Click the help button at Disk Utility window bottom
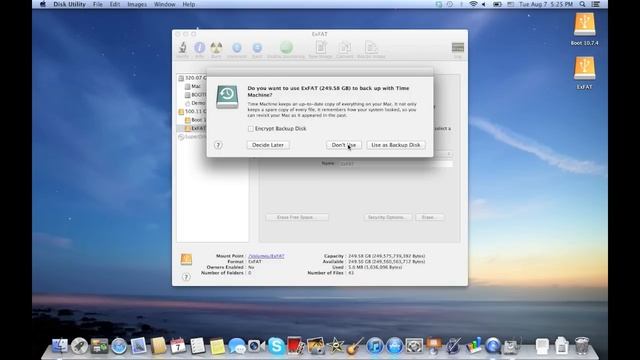640x360 pixels. pos(186,277)
